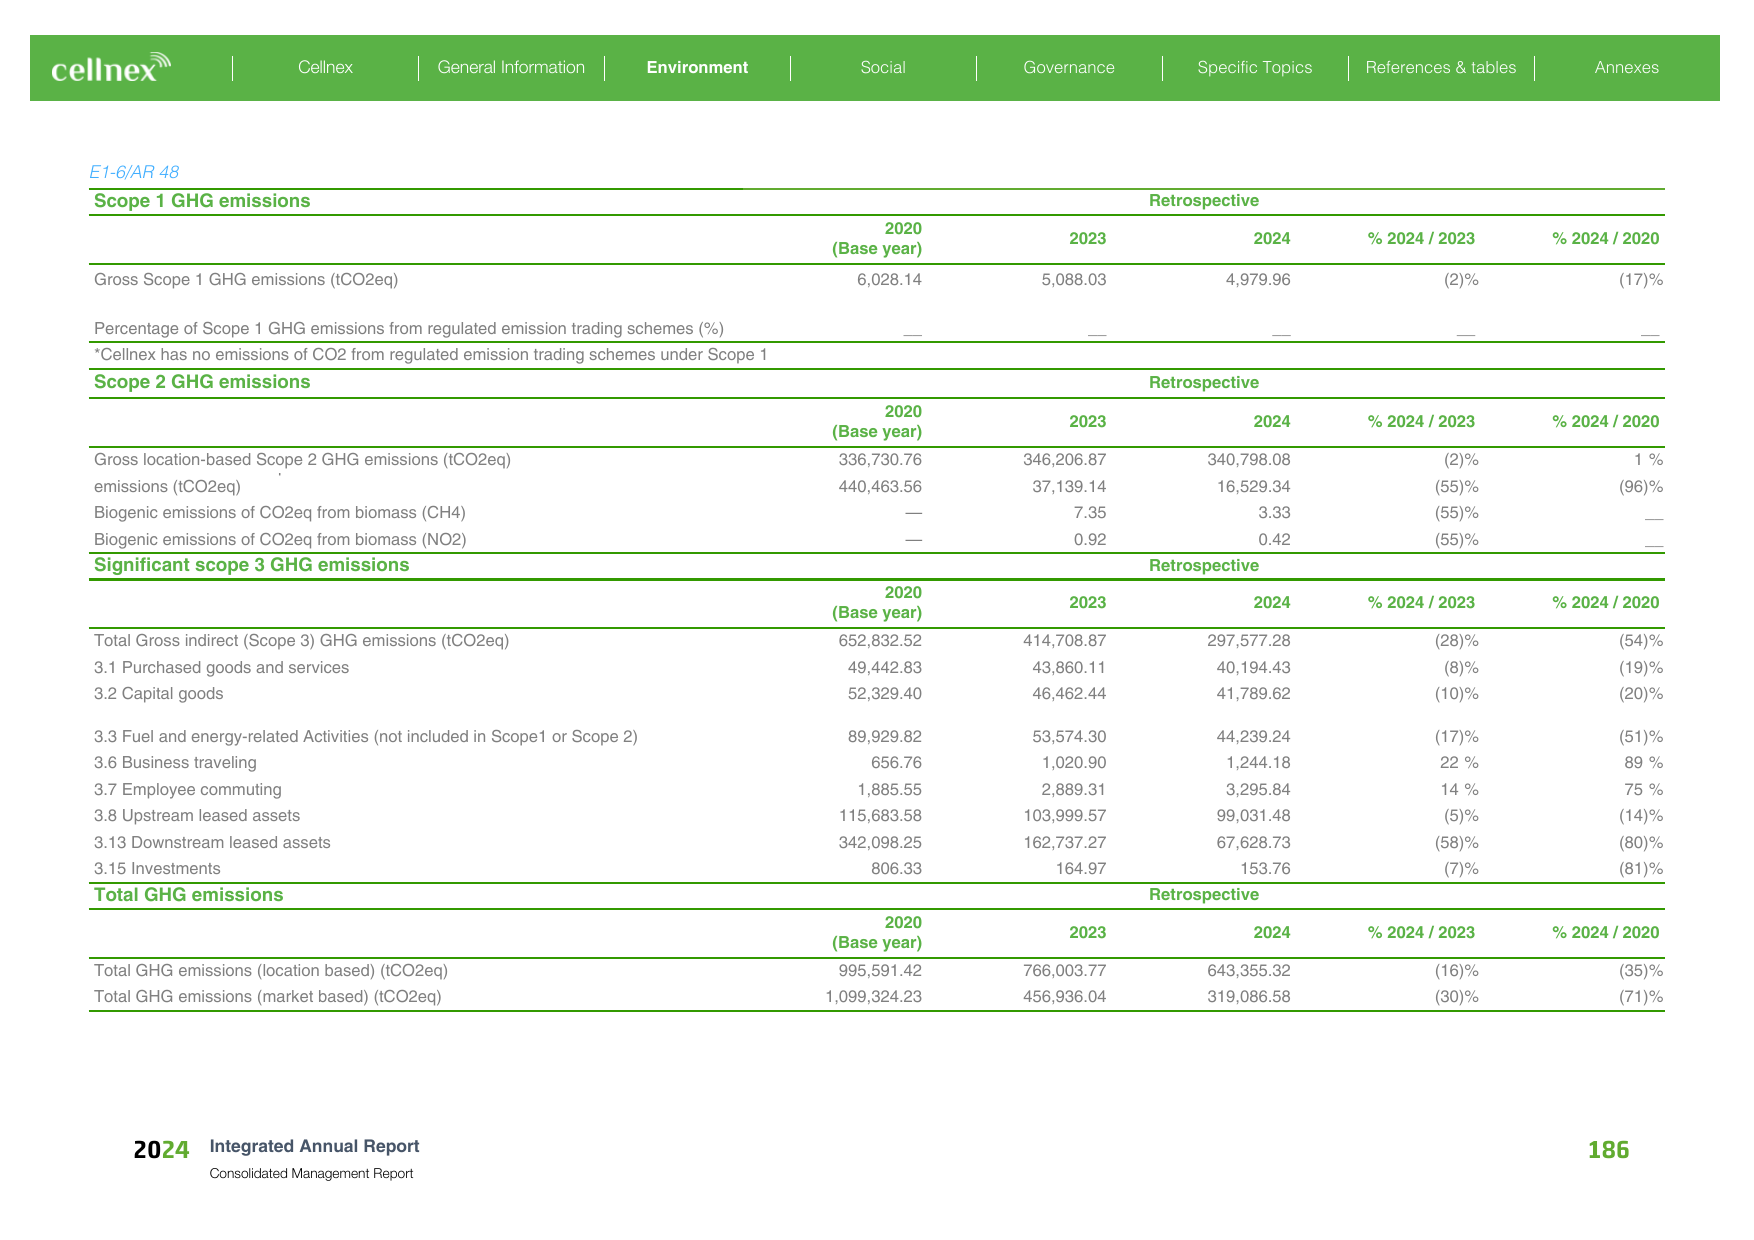Click the value 1,099,324.23

[x=874, y=997]
